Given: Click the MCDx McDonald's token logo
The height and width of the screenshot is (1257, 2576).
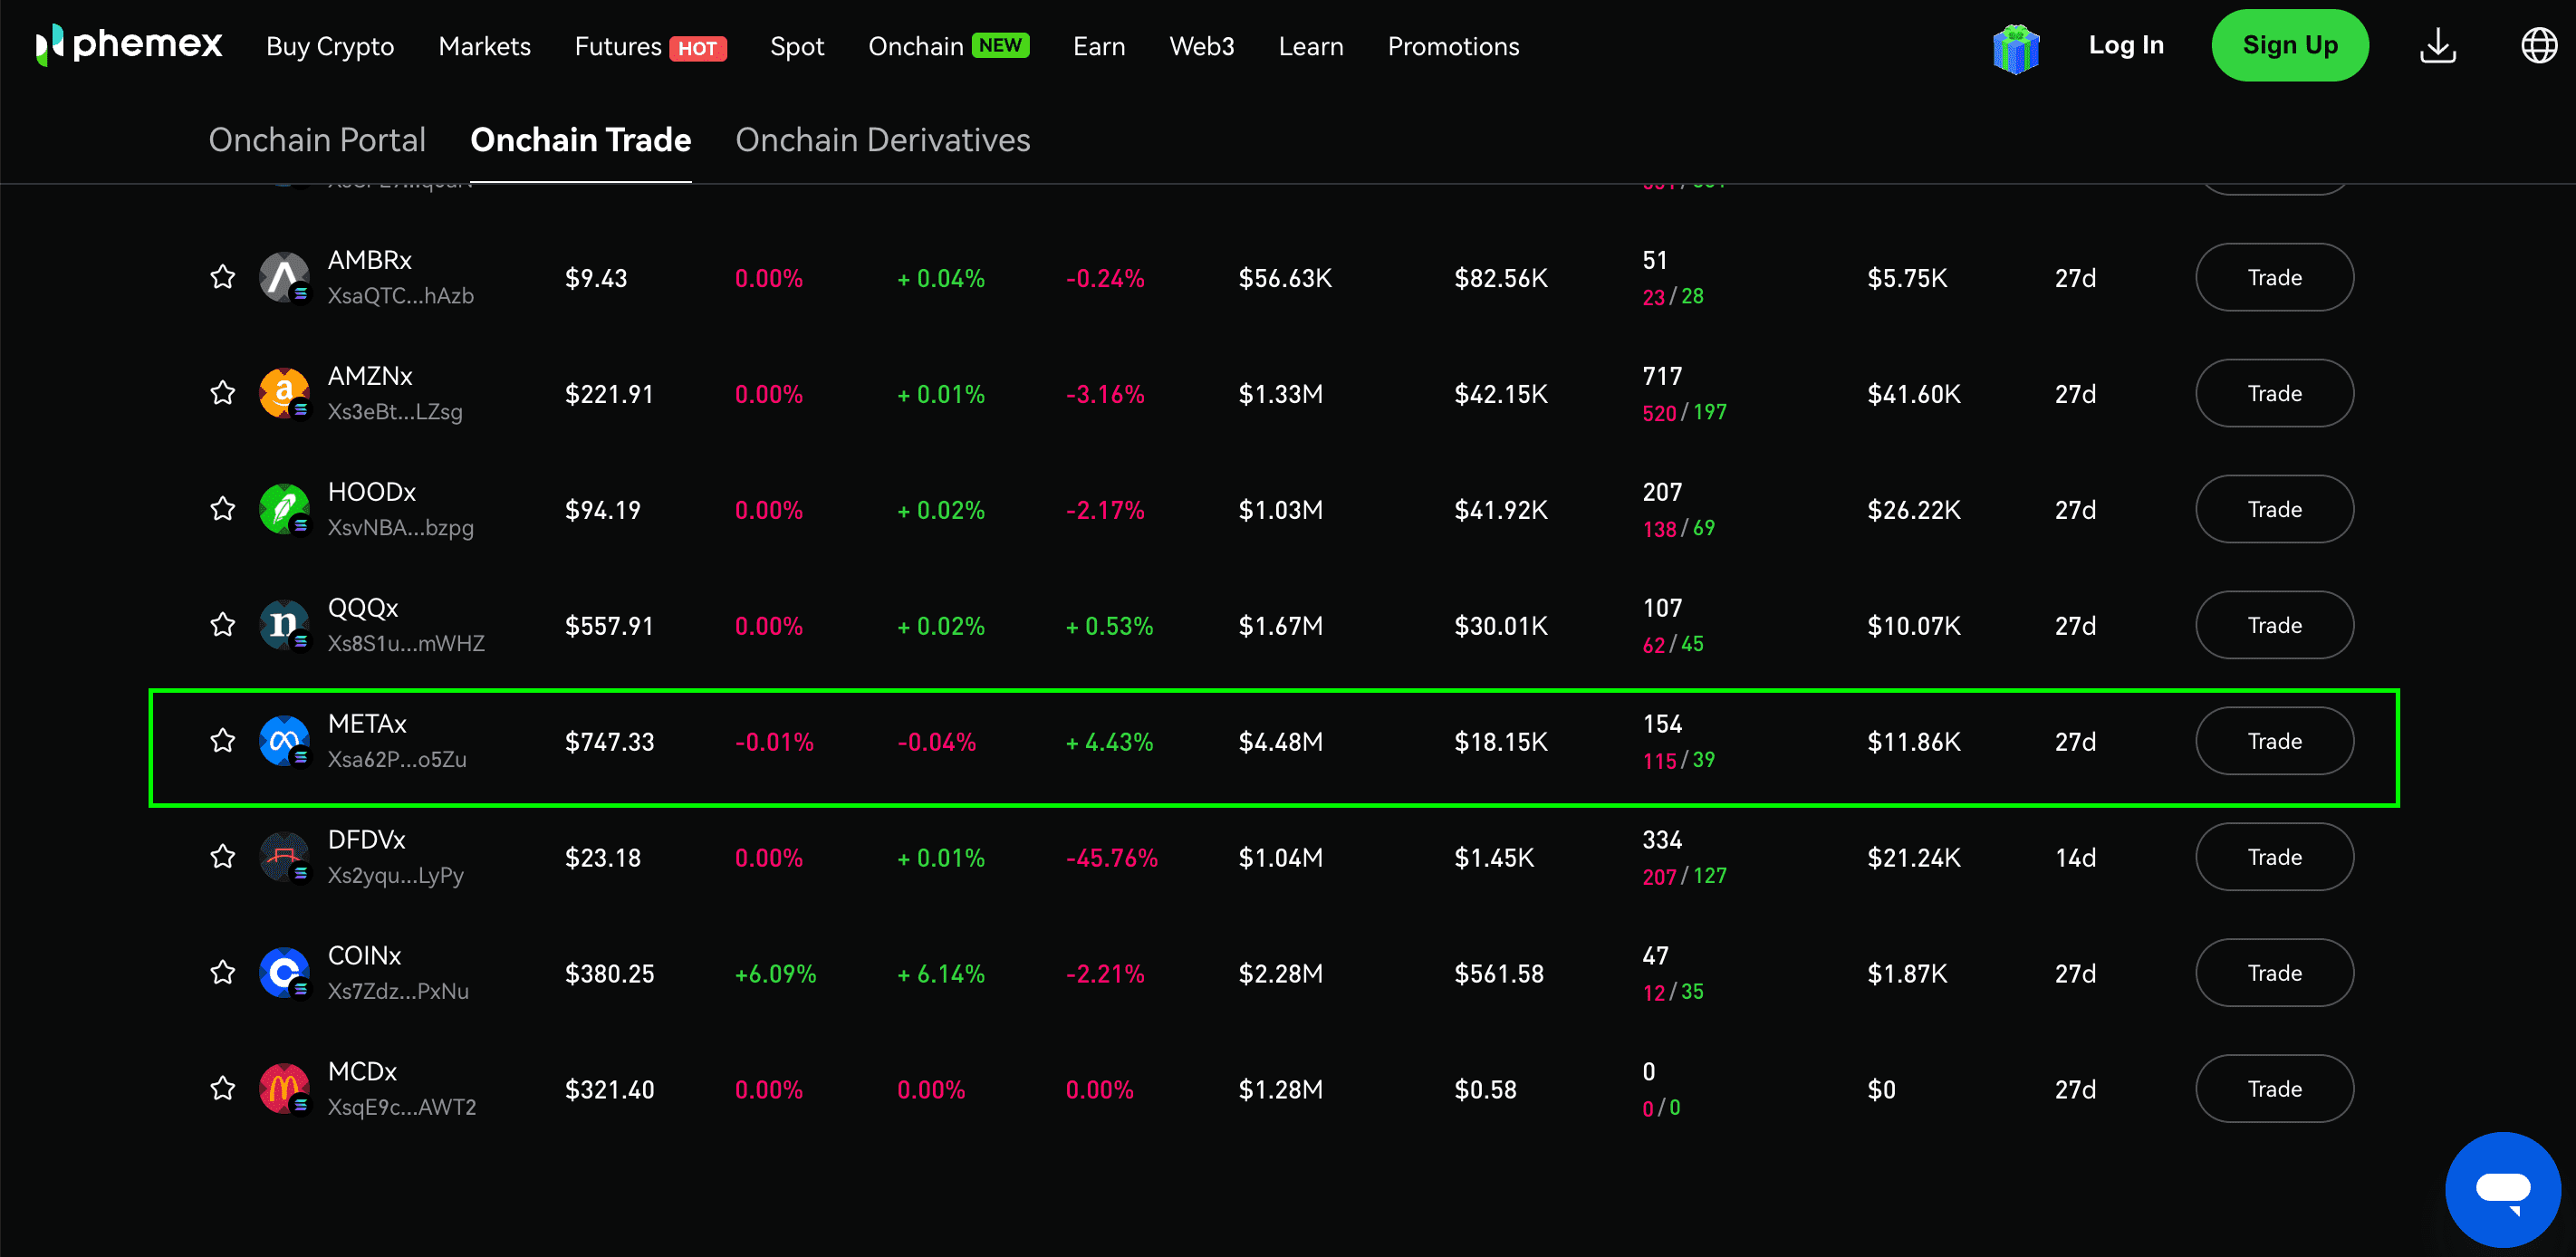Looking at the screenshot, I should click(284, 1090).
